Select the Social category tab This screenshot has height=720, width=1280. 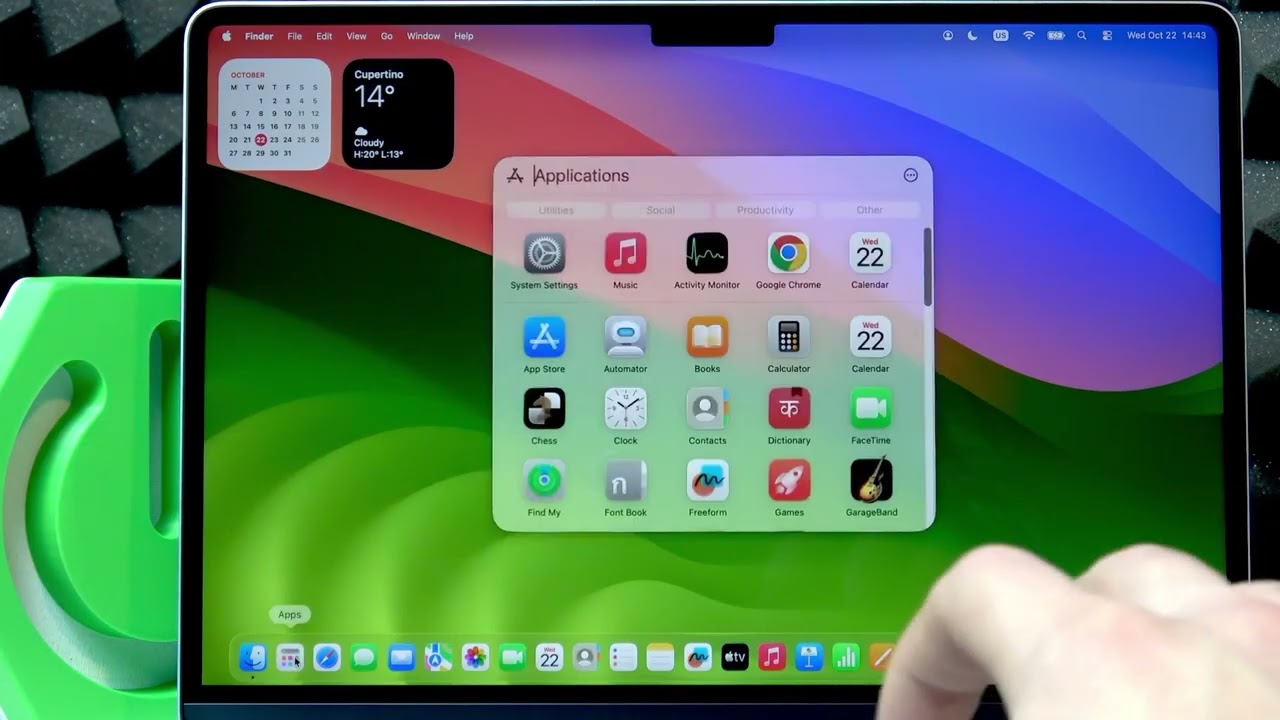click(660, 210)
